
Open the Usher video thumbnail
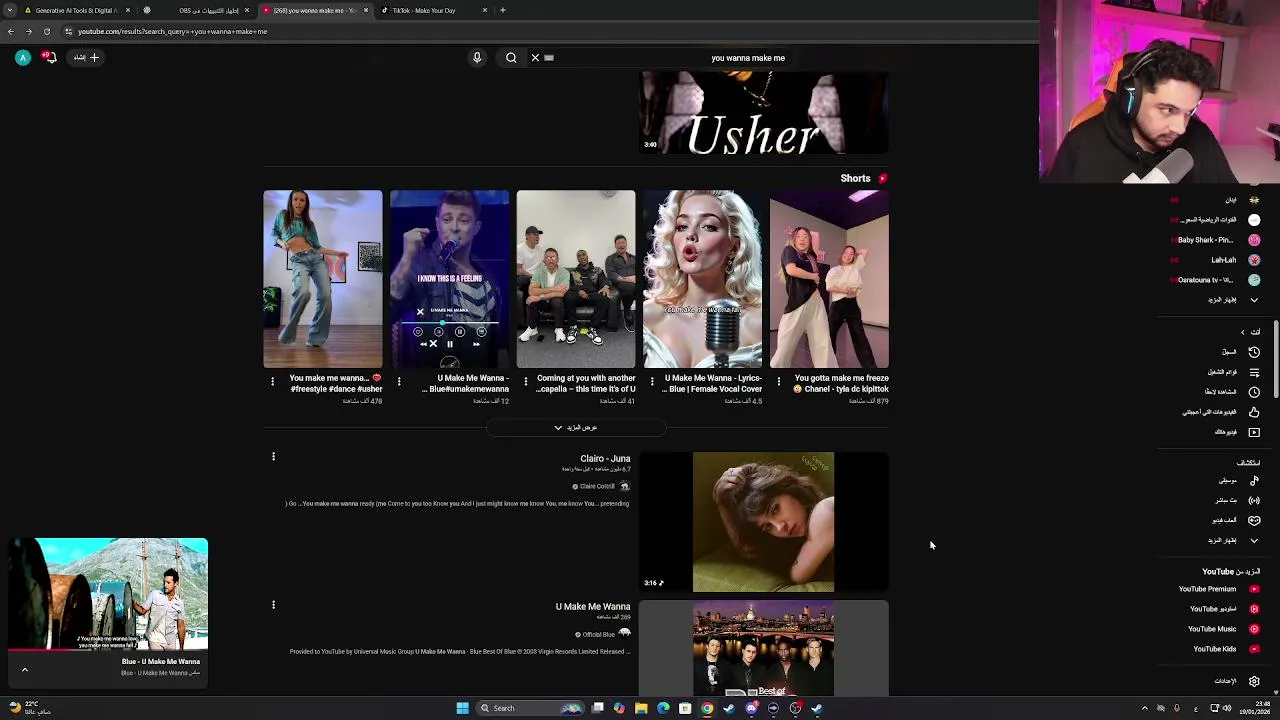coord(763,113)
